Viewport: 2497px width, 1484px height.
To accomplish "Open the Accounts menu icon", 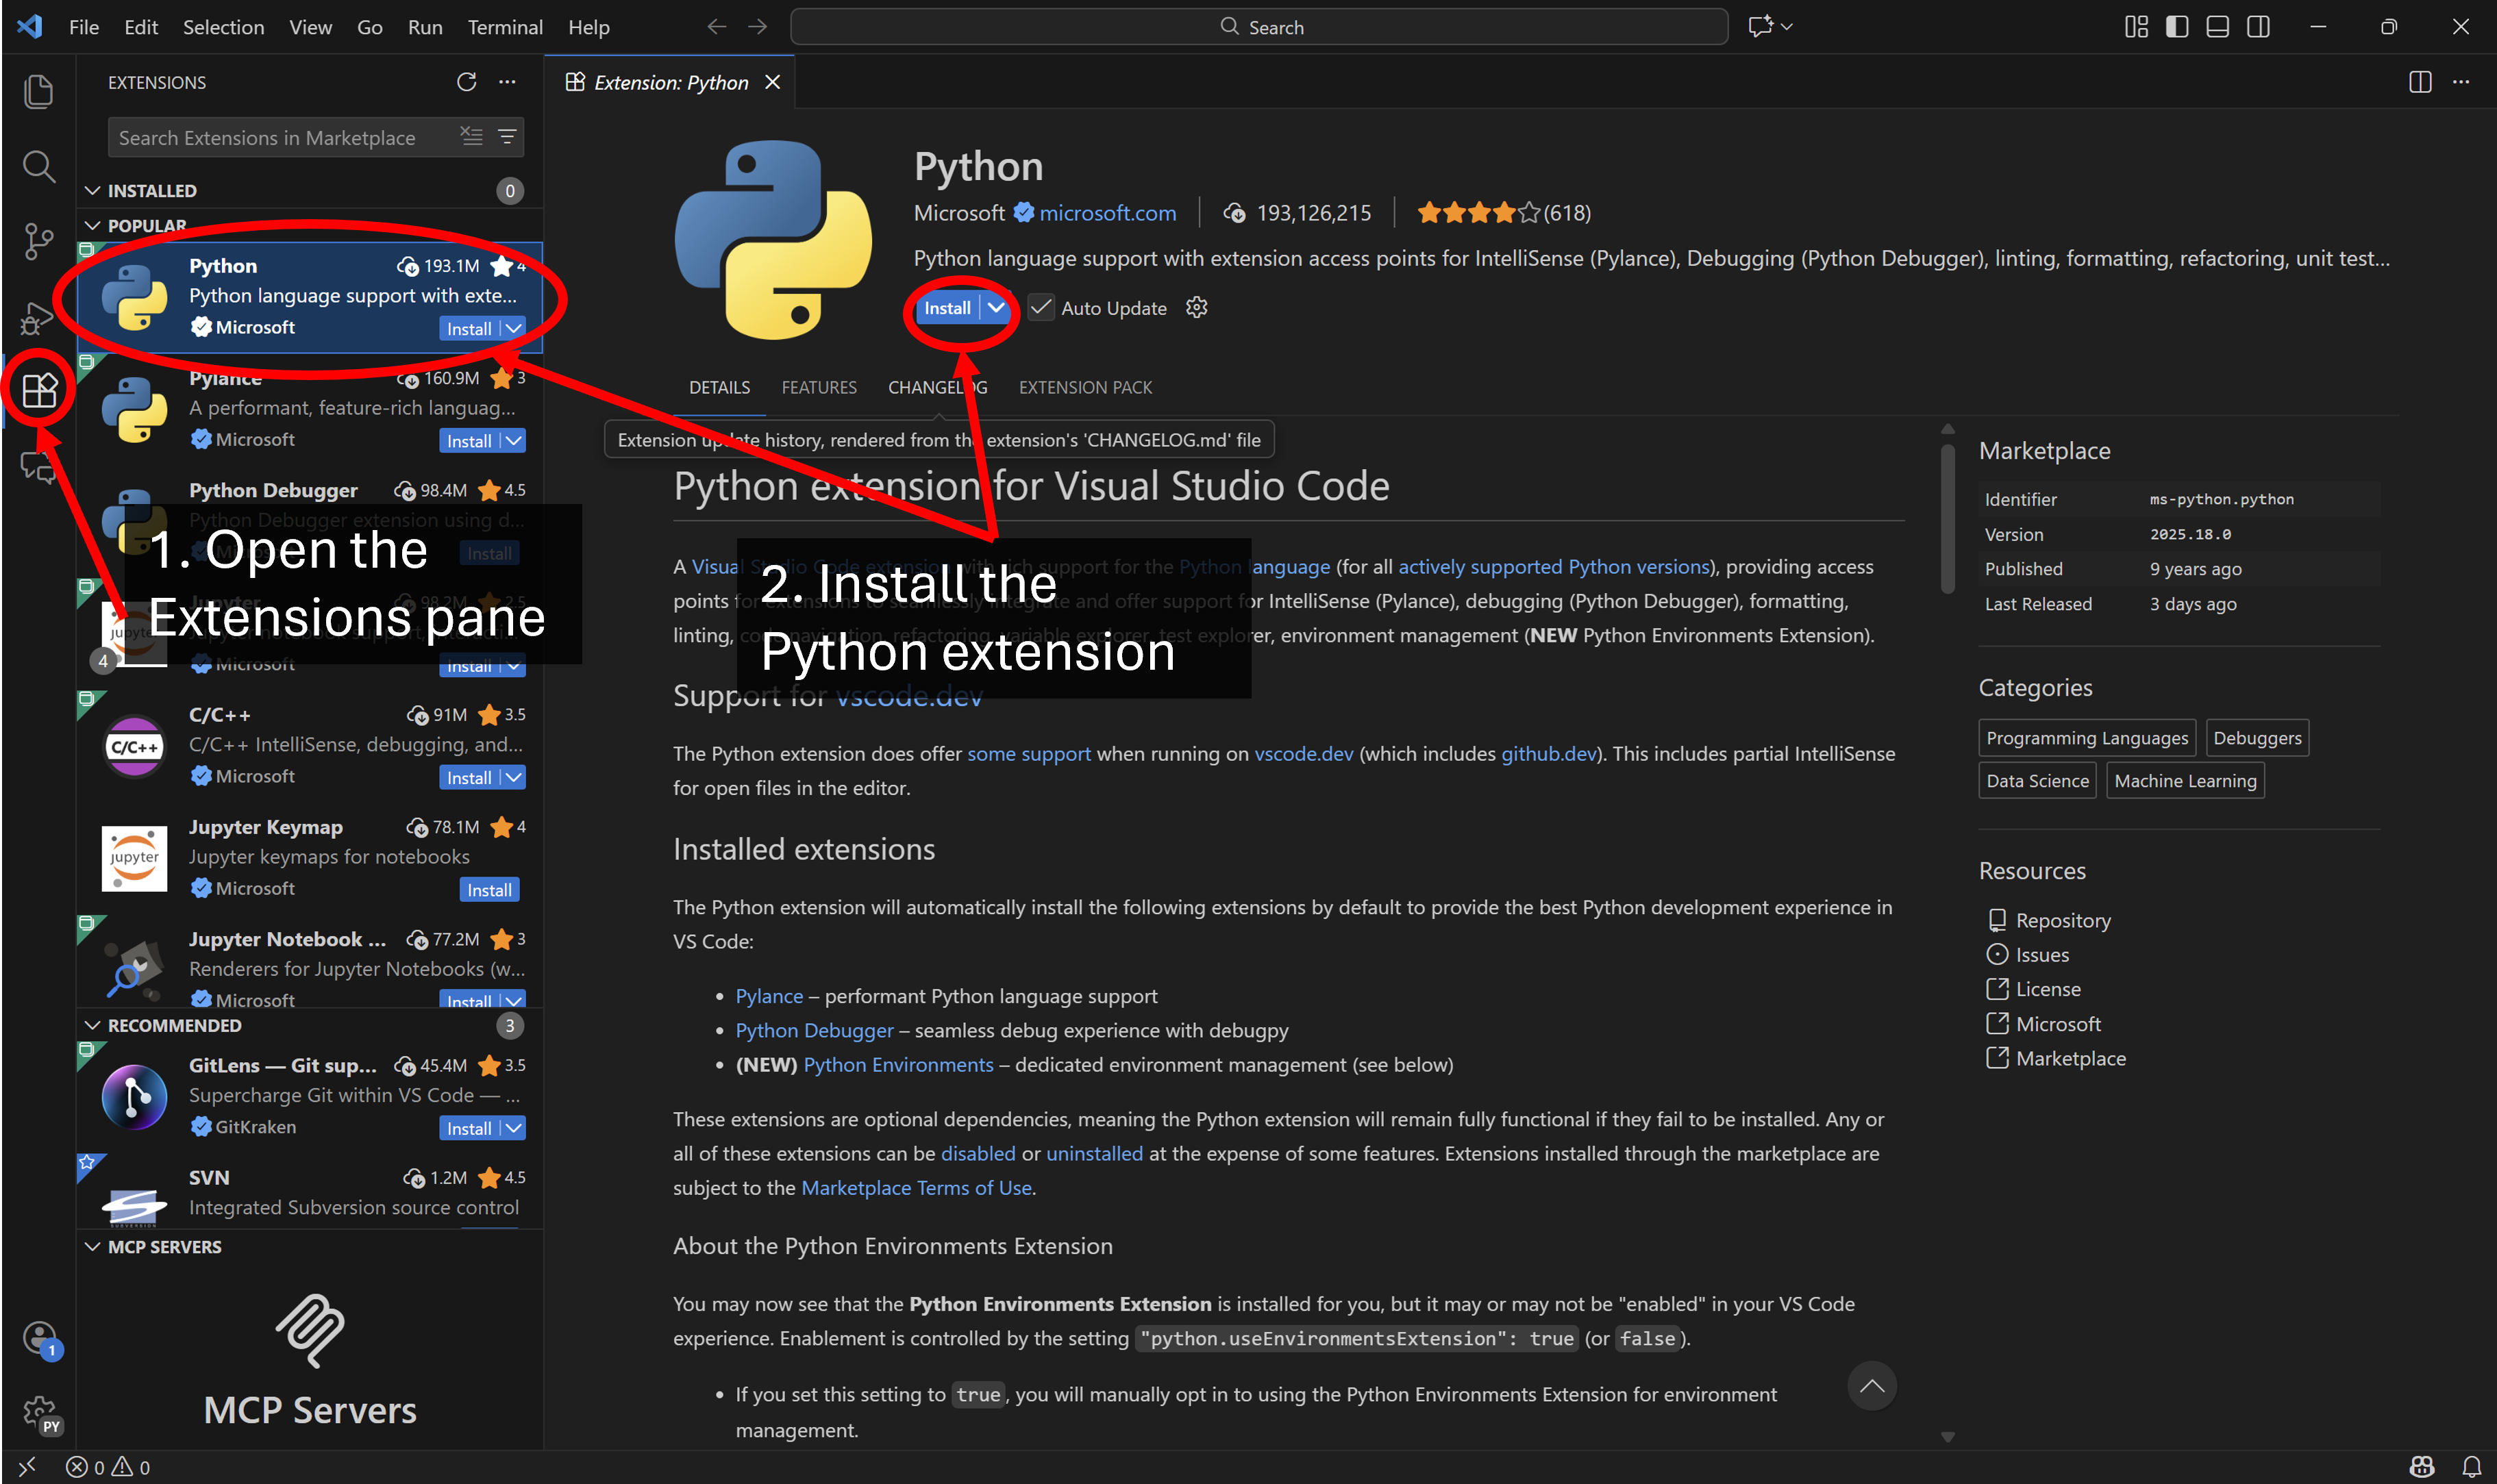I will coord(39,1337).
